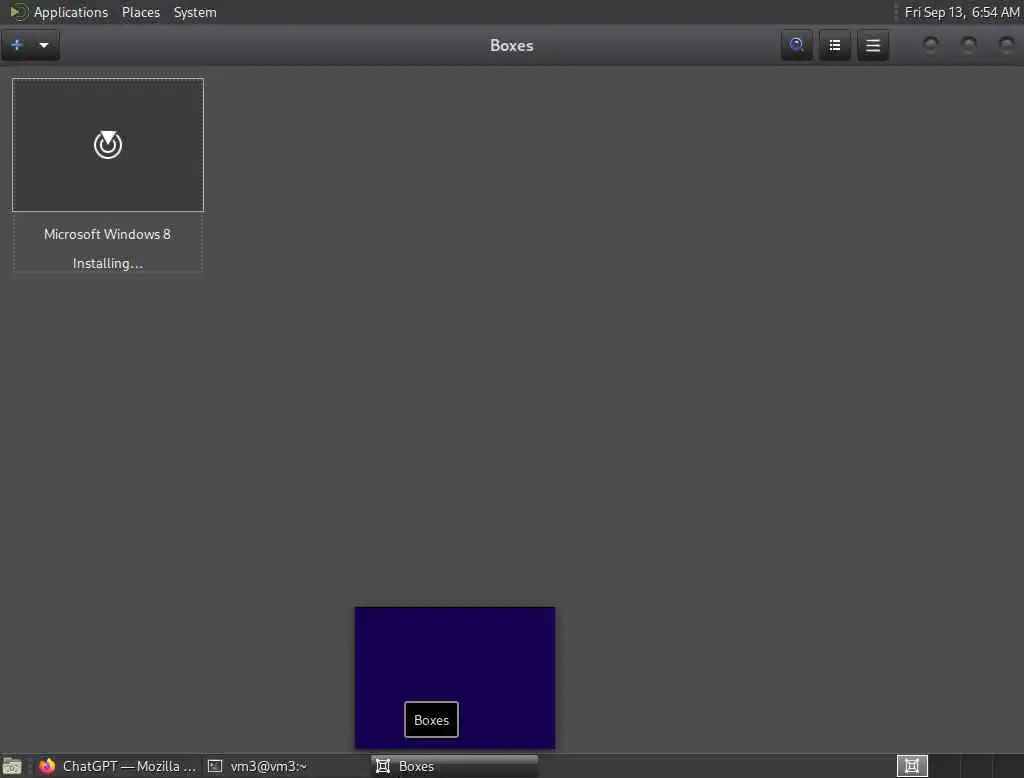The width and height of the screenshot is (1024, 778).
Task: Switch to list view in Boxes
Action: coord(835,45)
